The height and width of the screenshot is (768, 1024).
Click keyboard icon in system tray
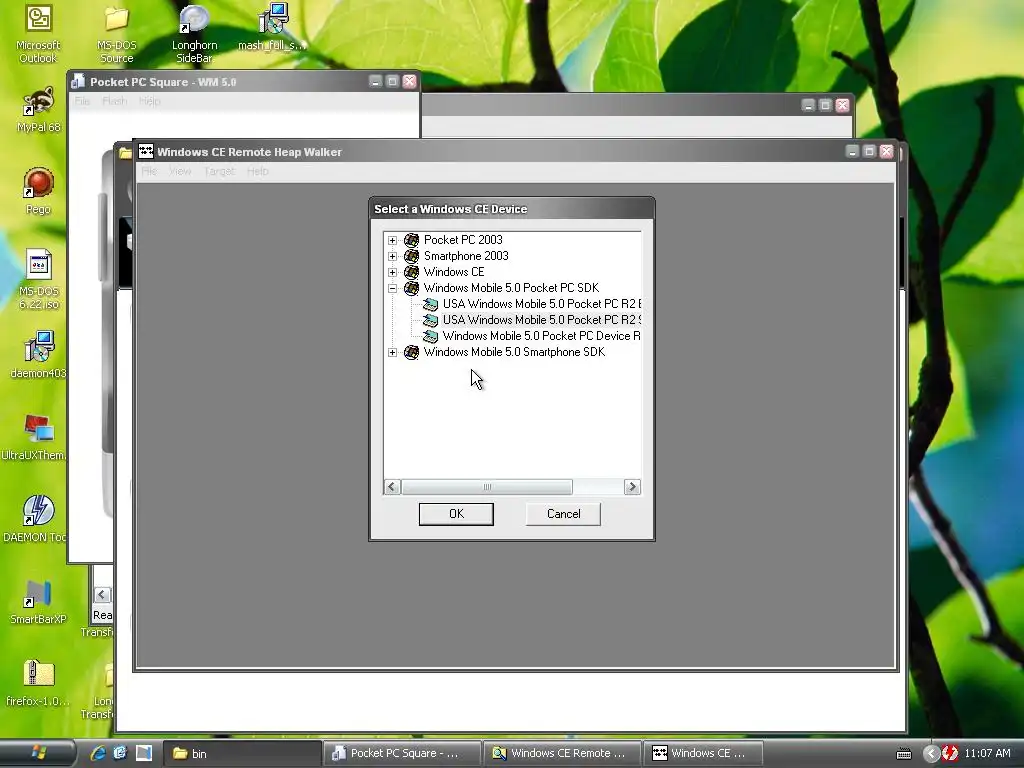904,754
